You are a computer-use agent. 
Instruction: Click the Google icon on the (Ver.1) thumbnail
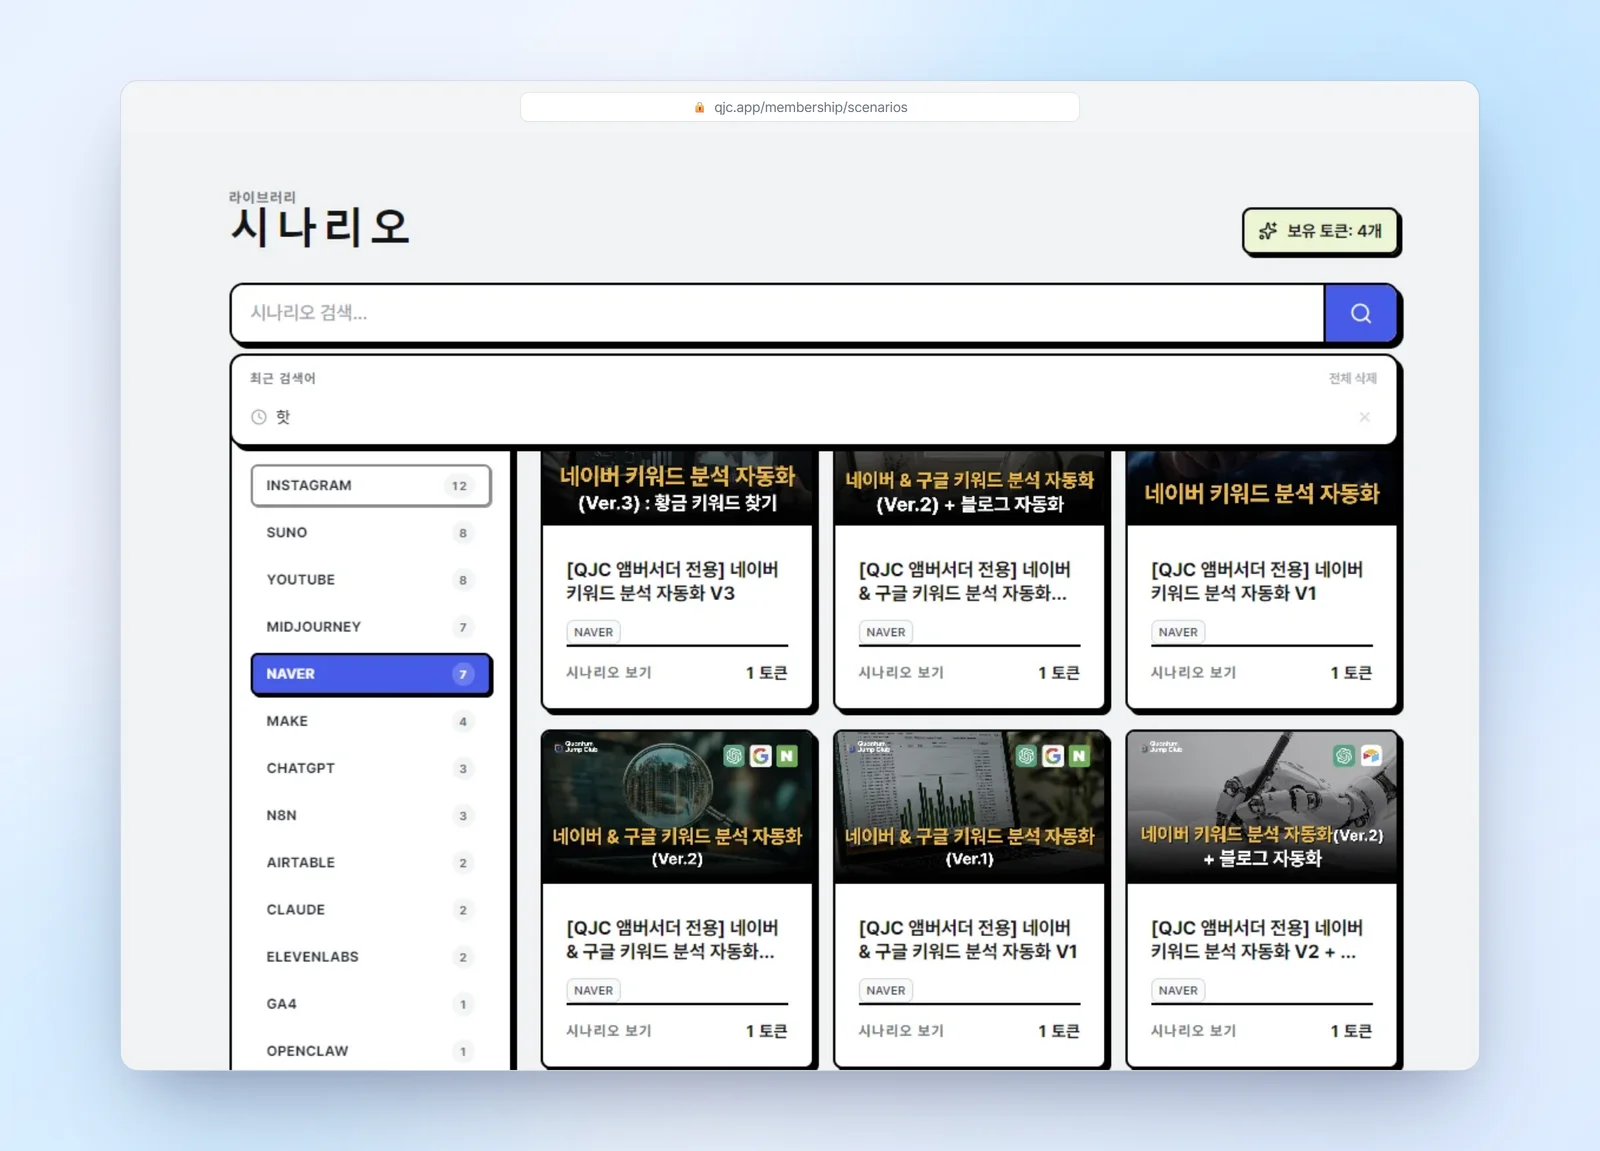pyautogui.click(x=1053, y=756)
